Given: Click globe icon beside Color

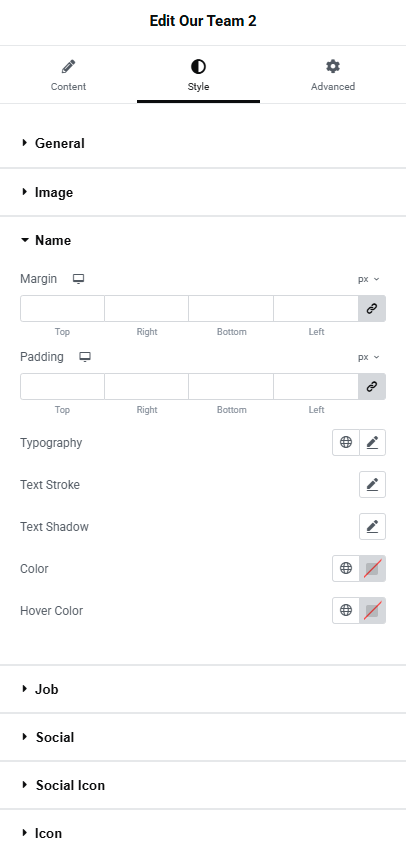Looking at the screenshot, I should 346,568.
